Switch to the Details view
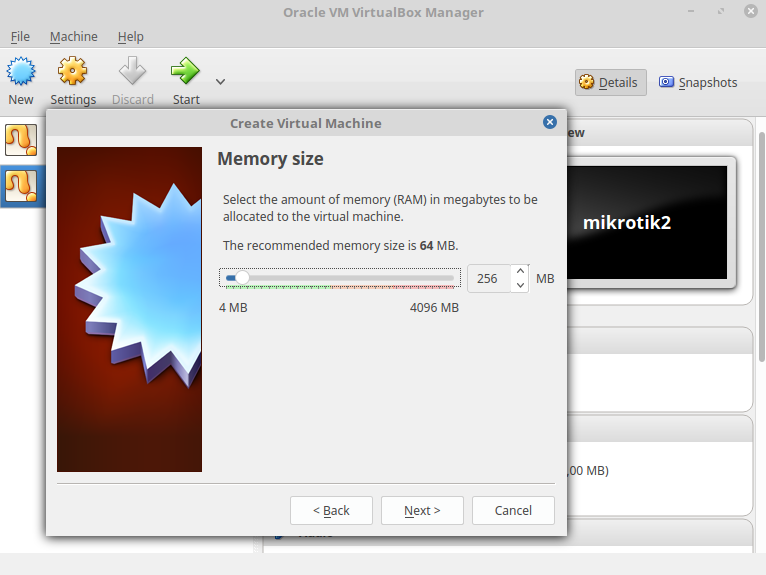766x575 pixels. coord(610,83)
